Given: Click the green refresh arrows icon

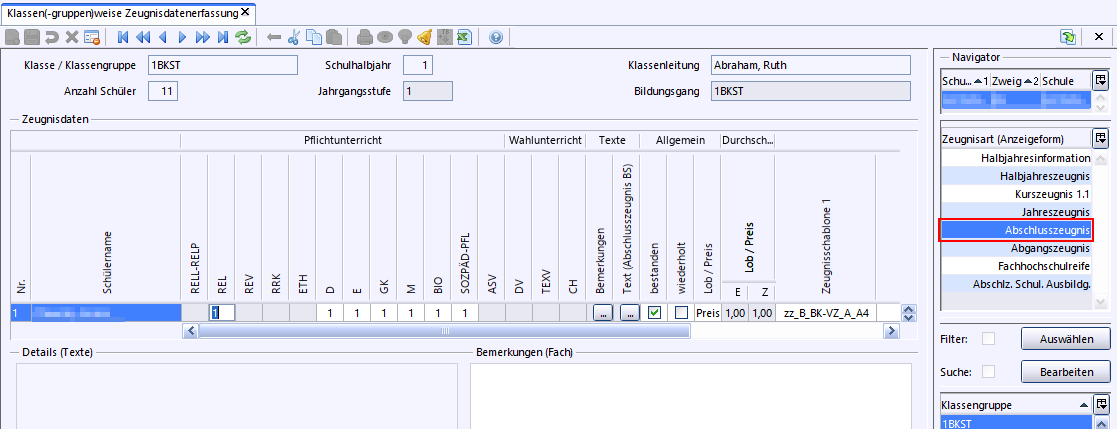Looking at the screenshot, I should tap(243, 37).
